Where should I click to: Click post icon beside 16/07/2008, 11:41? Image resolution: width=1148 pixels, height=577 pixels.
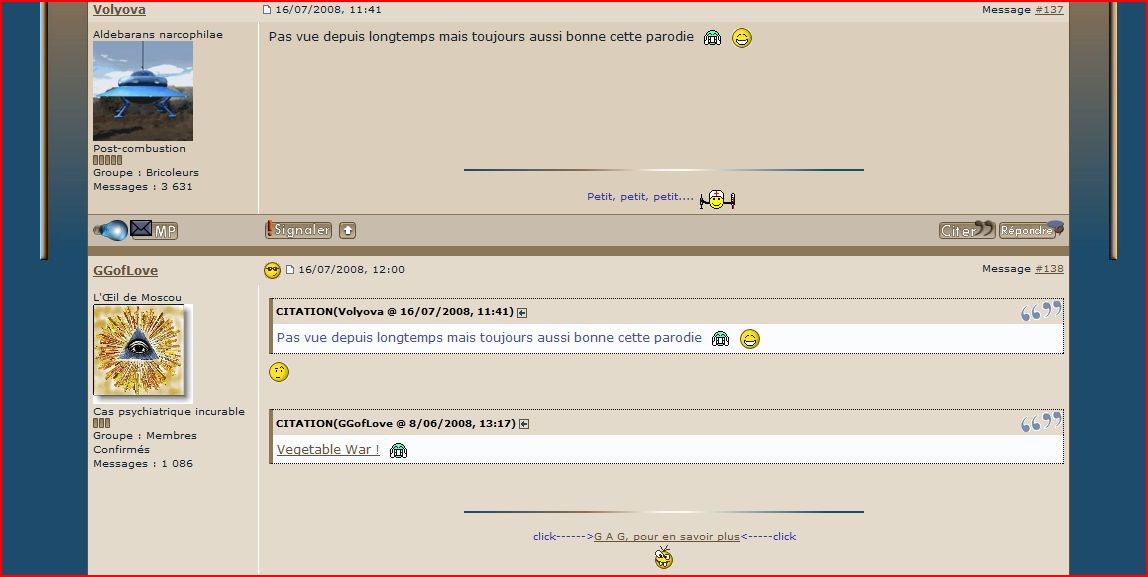coord(267,10)
